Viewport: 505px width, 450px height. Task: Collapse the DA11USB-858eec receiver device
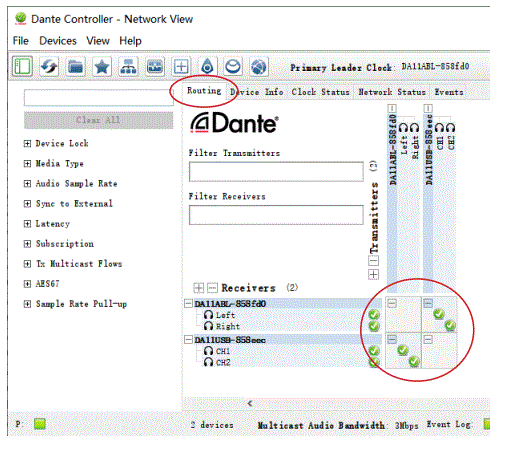pos(188,340)
